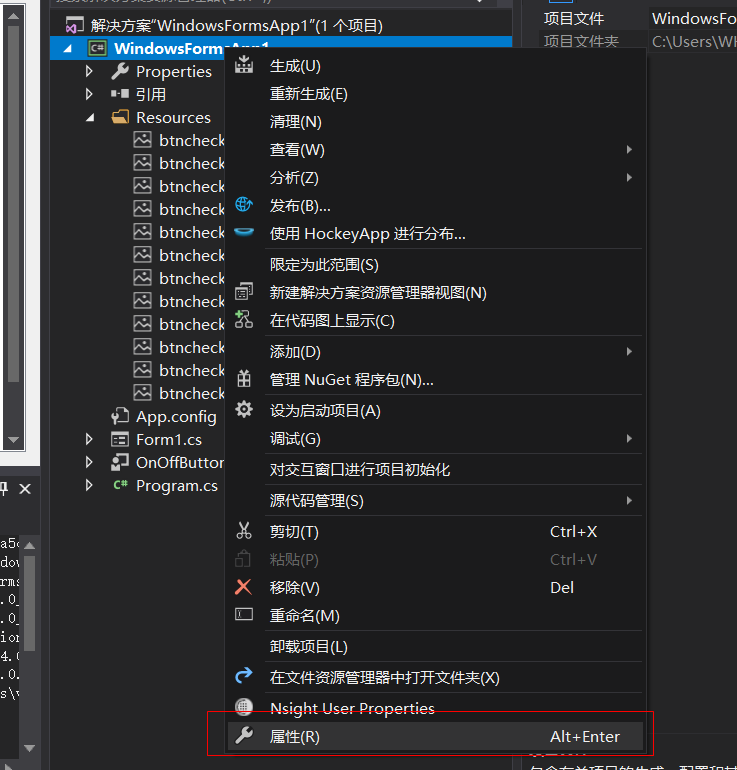737x770 pixels.
Task: Select 管理 NuGet 程序包(N) text entry
Action: coord(352,380)
